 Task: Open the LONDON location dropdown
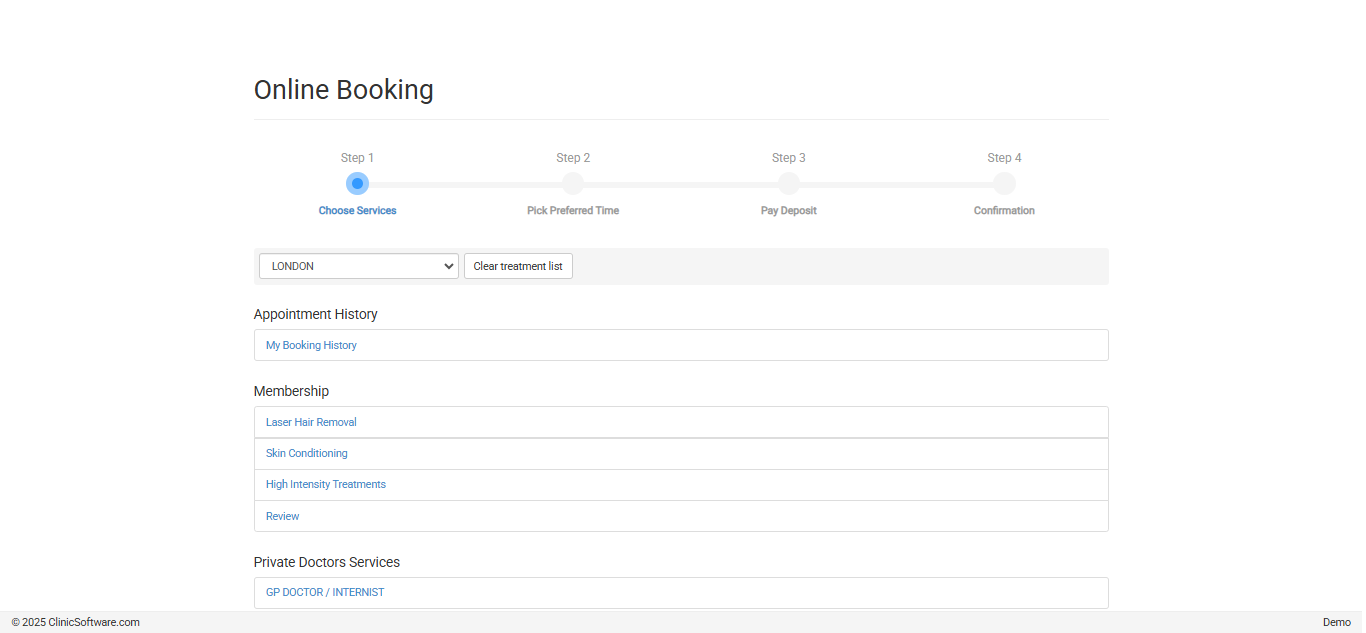[358, 266]
